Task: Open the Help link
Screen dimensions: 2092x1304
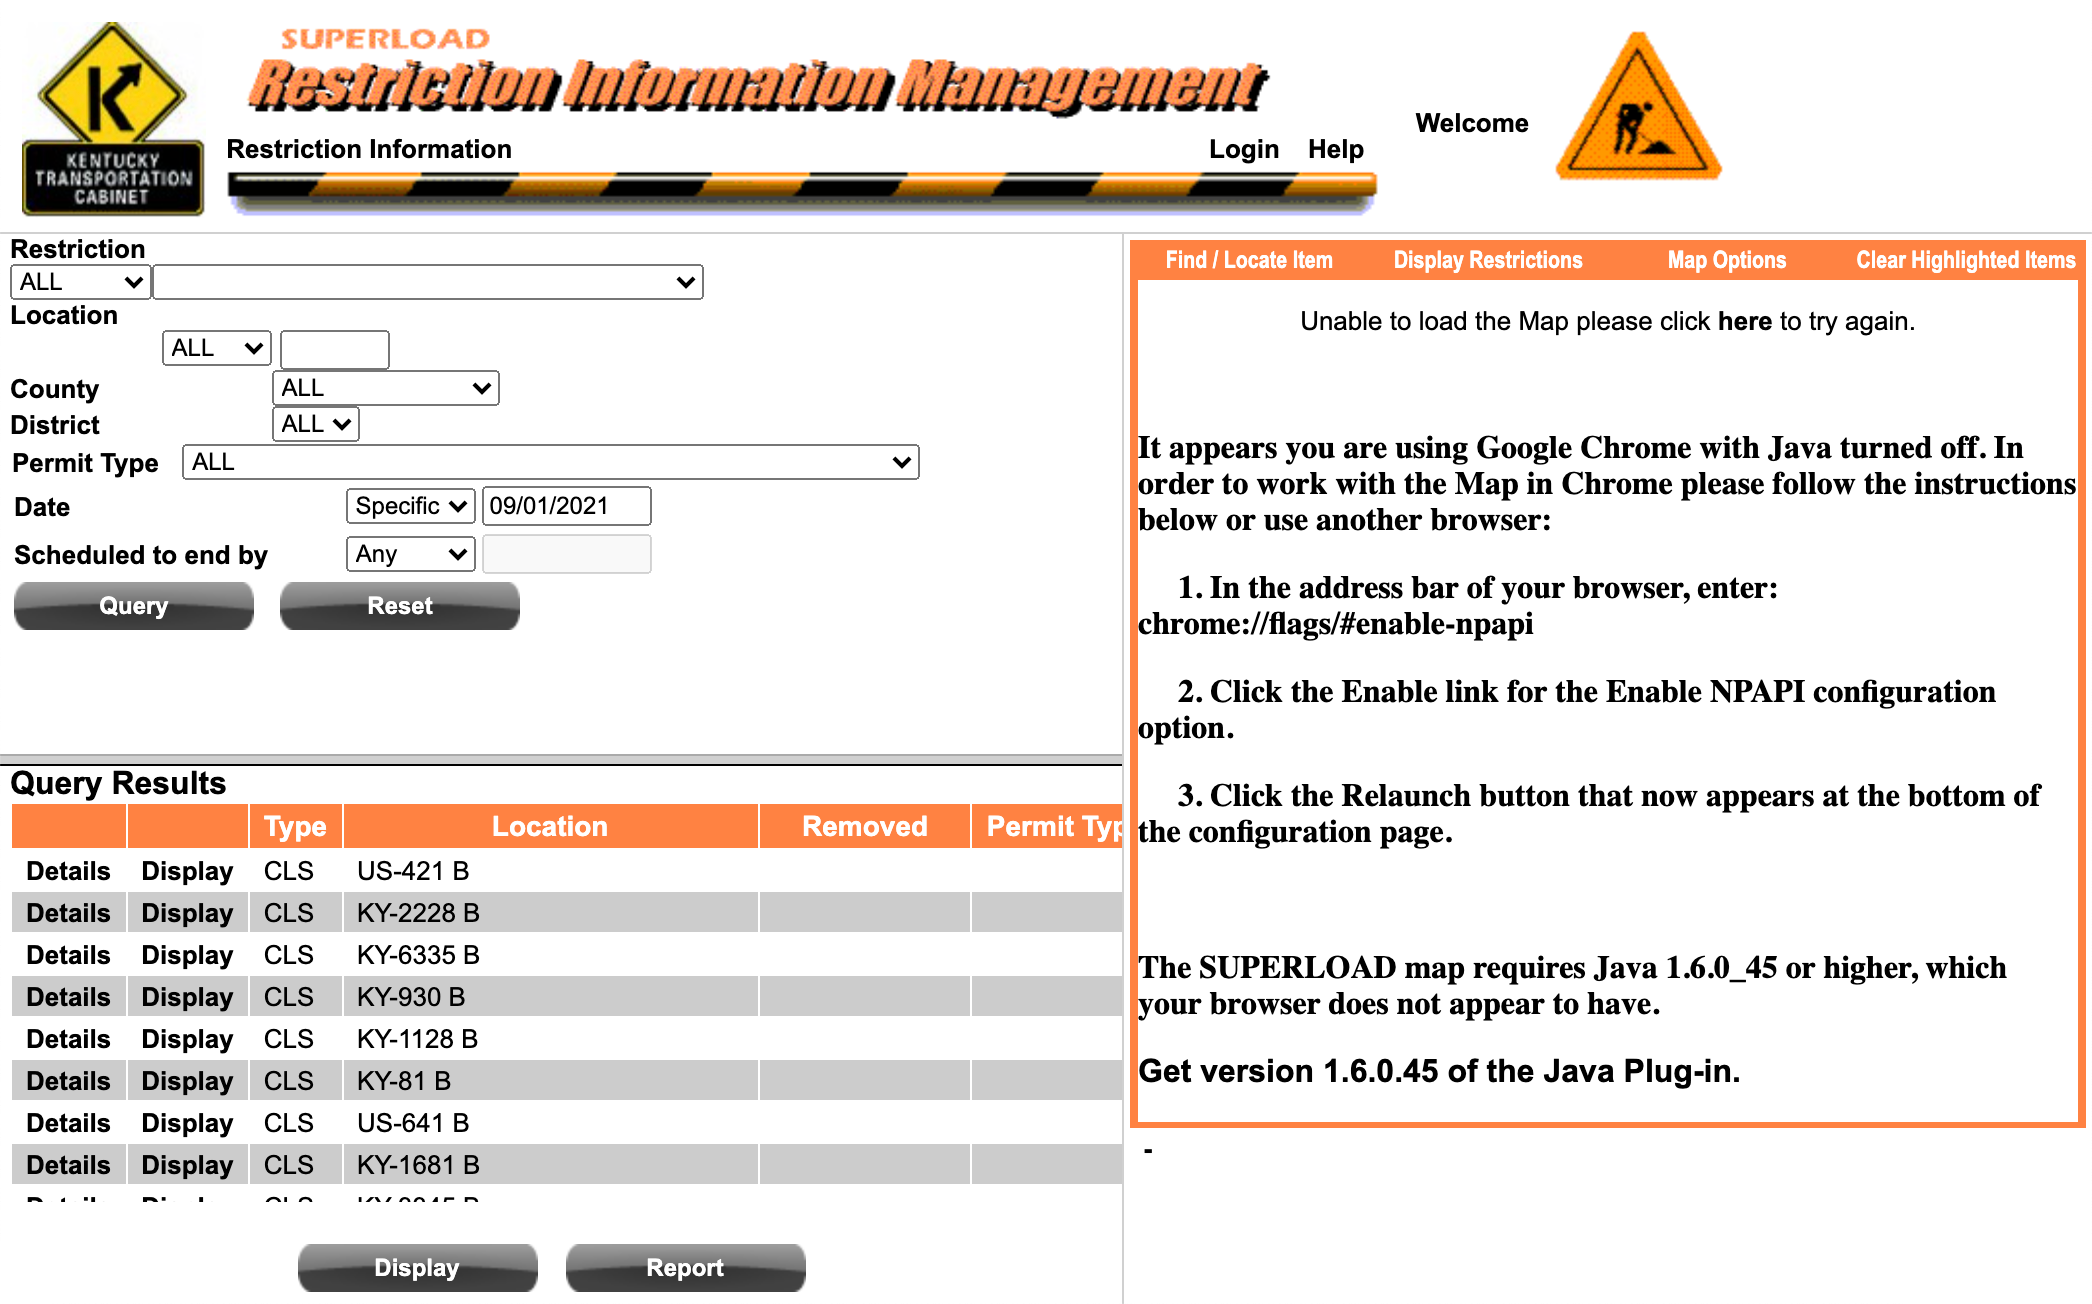Action: [1336, 149]
